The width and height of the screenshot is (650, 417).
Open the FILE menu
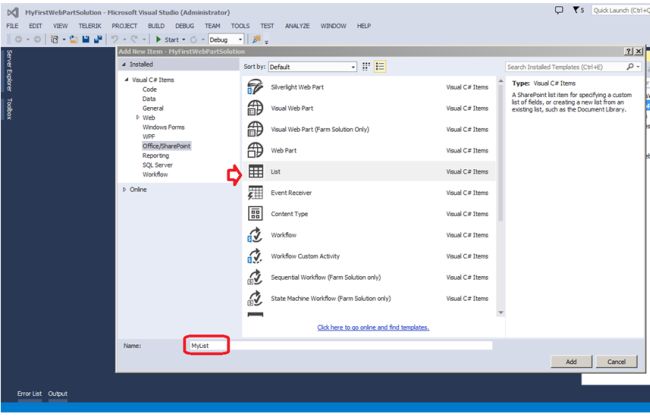pos(12,26)
